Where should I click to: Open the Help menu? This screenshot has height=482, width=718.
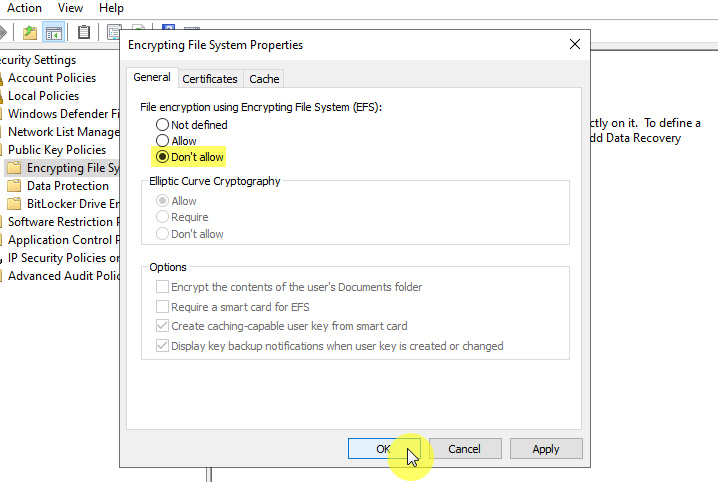click(111, 8)
